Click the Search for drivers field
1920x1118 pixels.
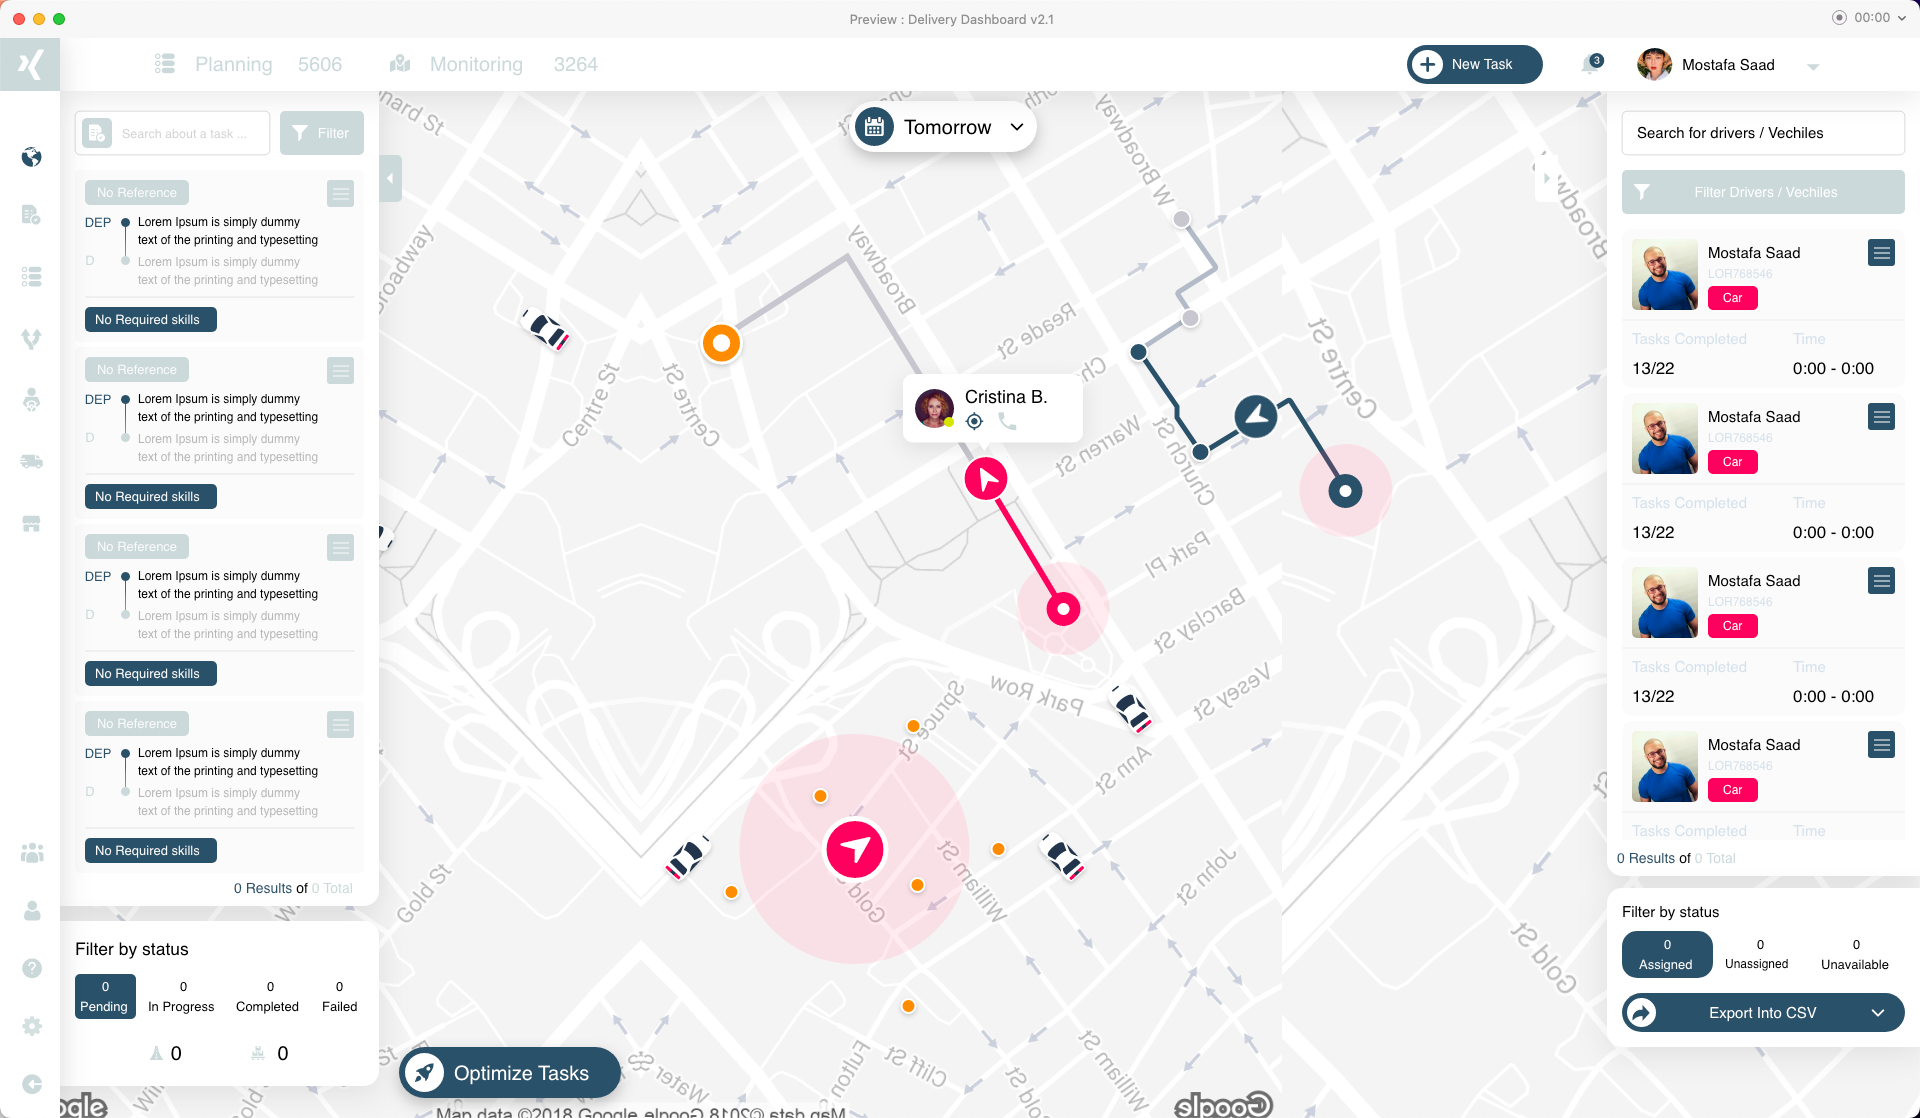point(1762,133)
